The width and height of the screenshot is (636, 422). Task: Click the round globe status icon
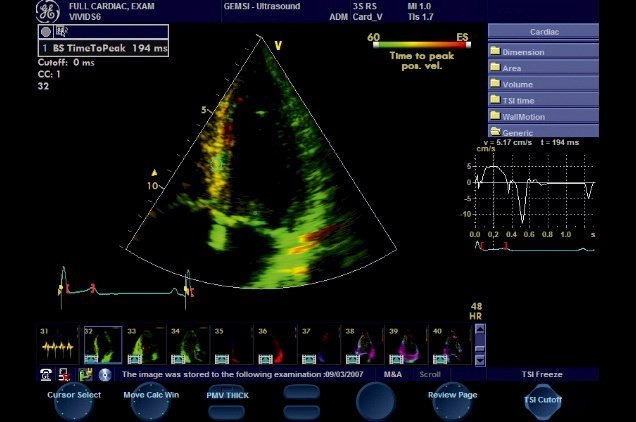[x=103, y=375]
